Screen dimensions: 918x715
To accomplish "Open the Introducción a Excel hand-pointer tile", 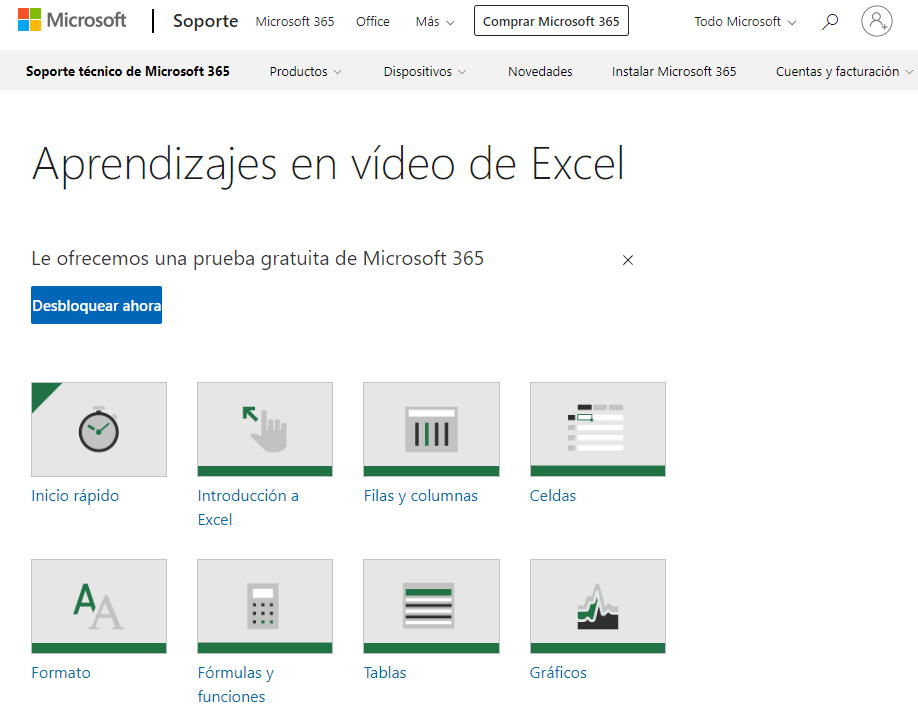I will (265, 429).
